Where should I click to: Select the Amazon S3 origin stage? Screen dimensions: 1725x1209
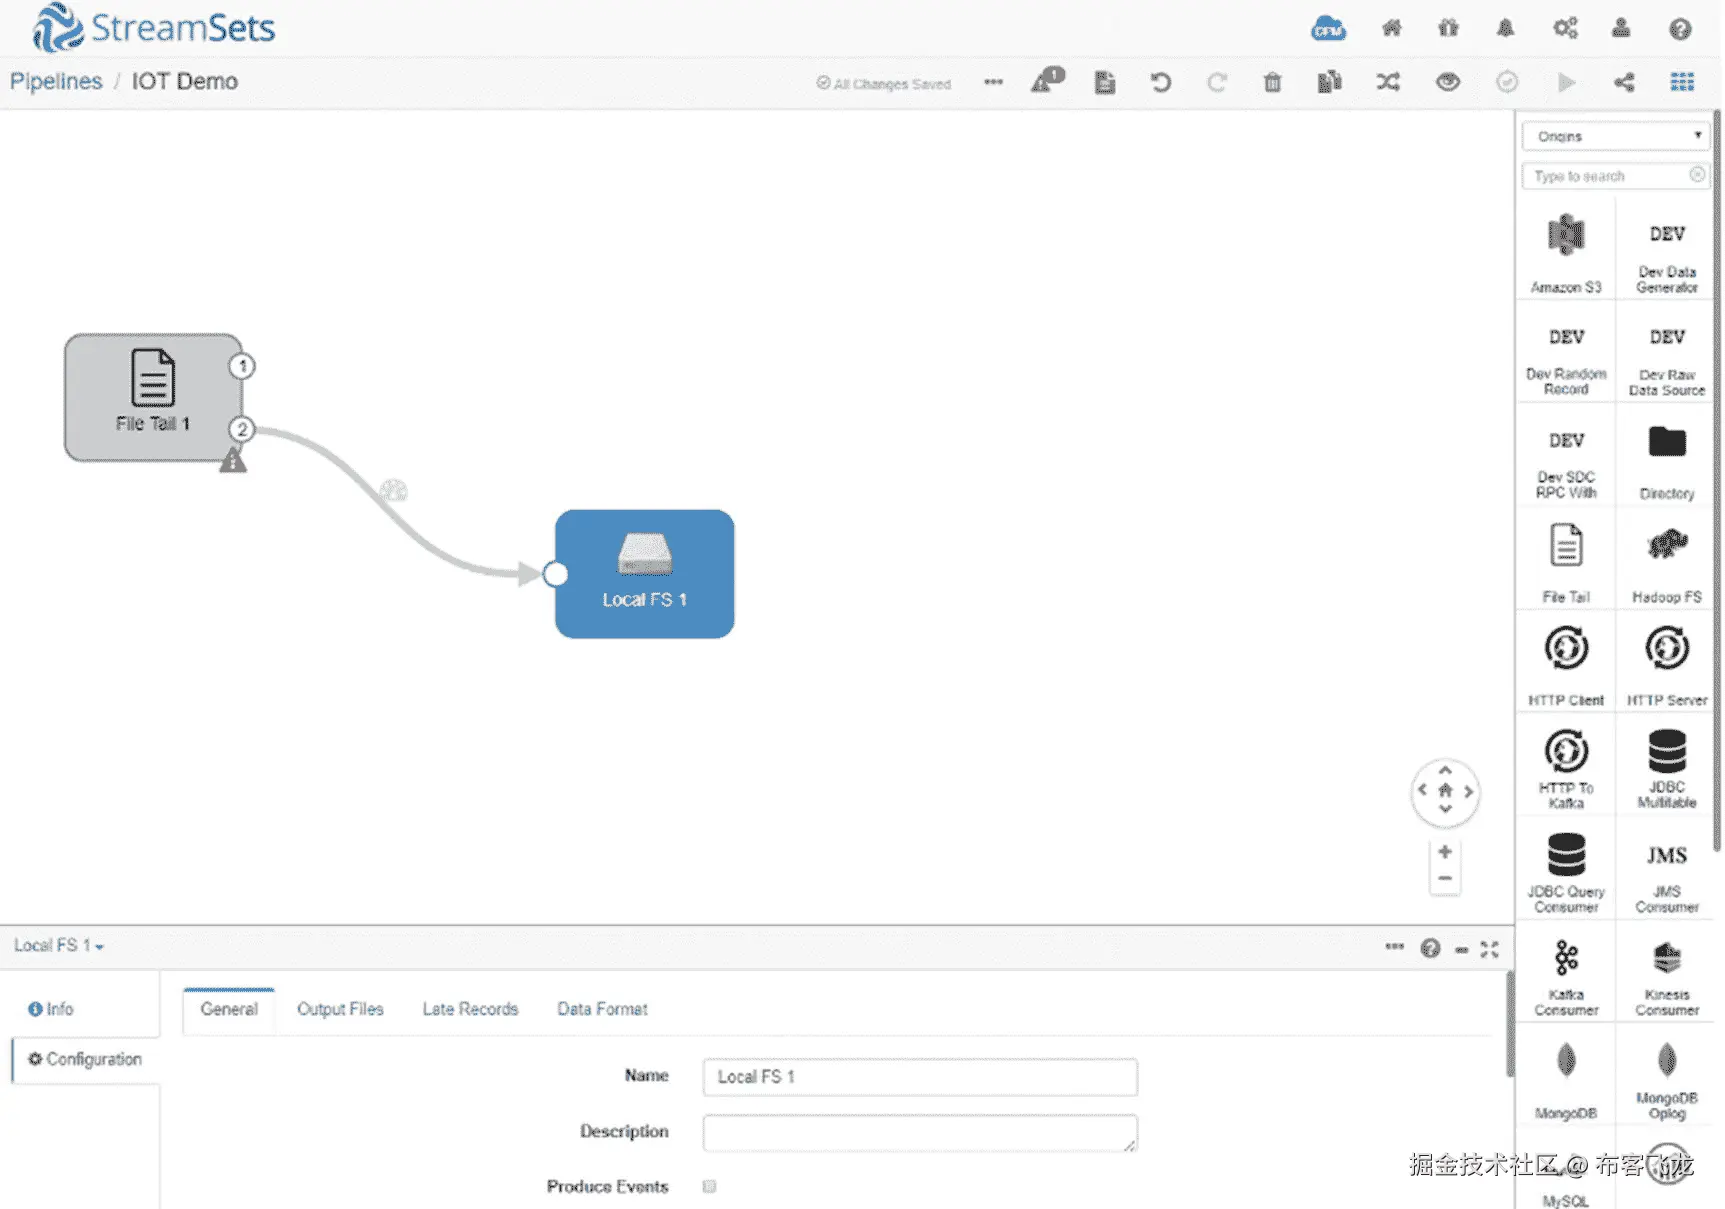[x=1566, y=253]
